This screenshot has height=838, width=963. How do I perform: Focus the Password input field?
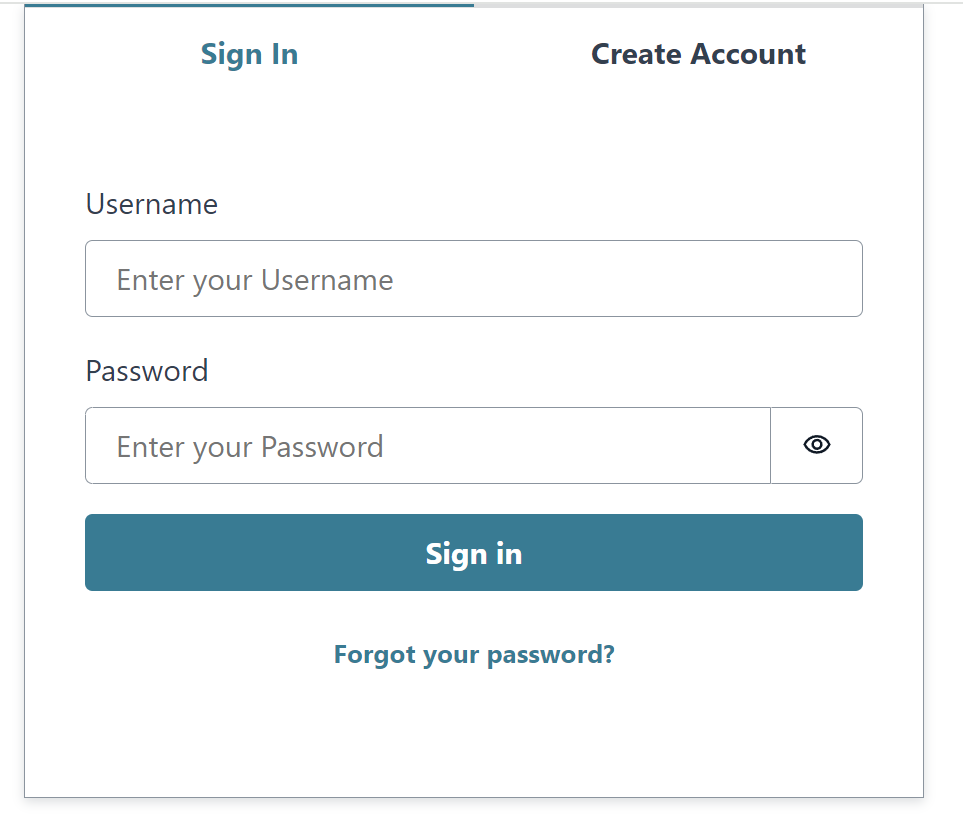tap(427, 446)
